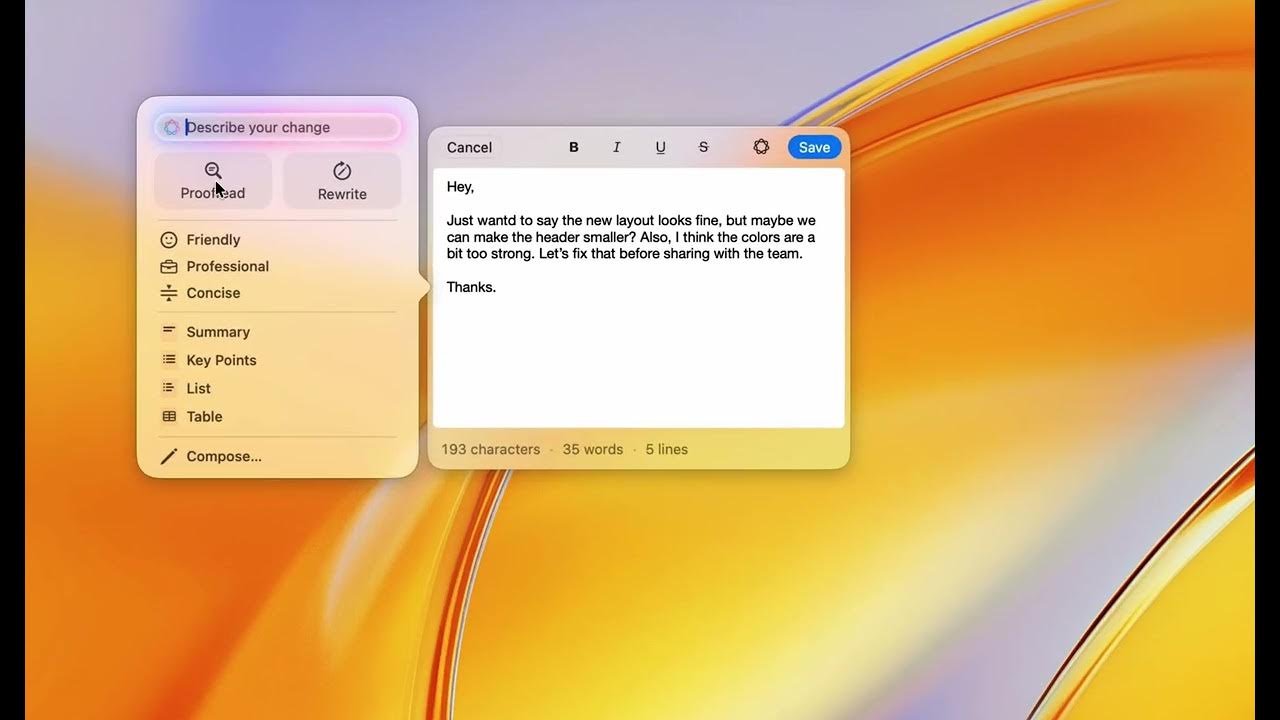1280x720 pixels.
Task: Cancel the text editing
Action: (x=469, y=147)
